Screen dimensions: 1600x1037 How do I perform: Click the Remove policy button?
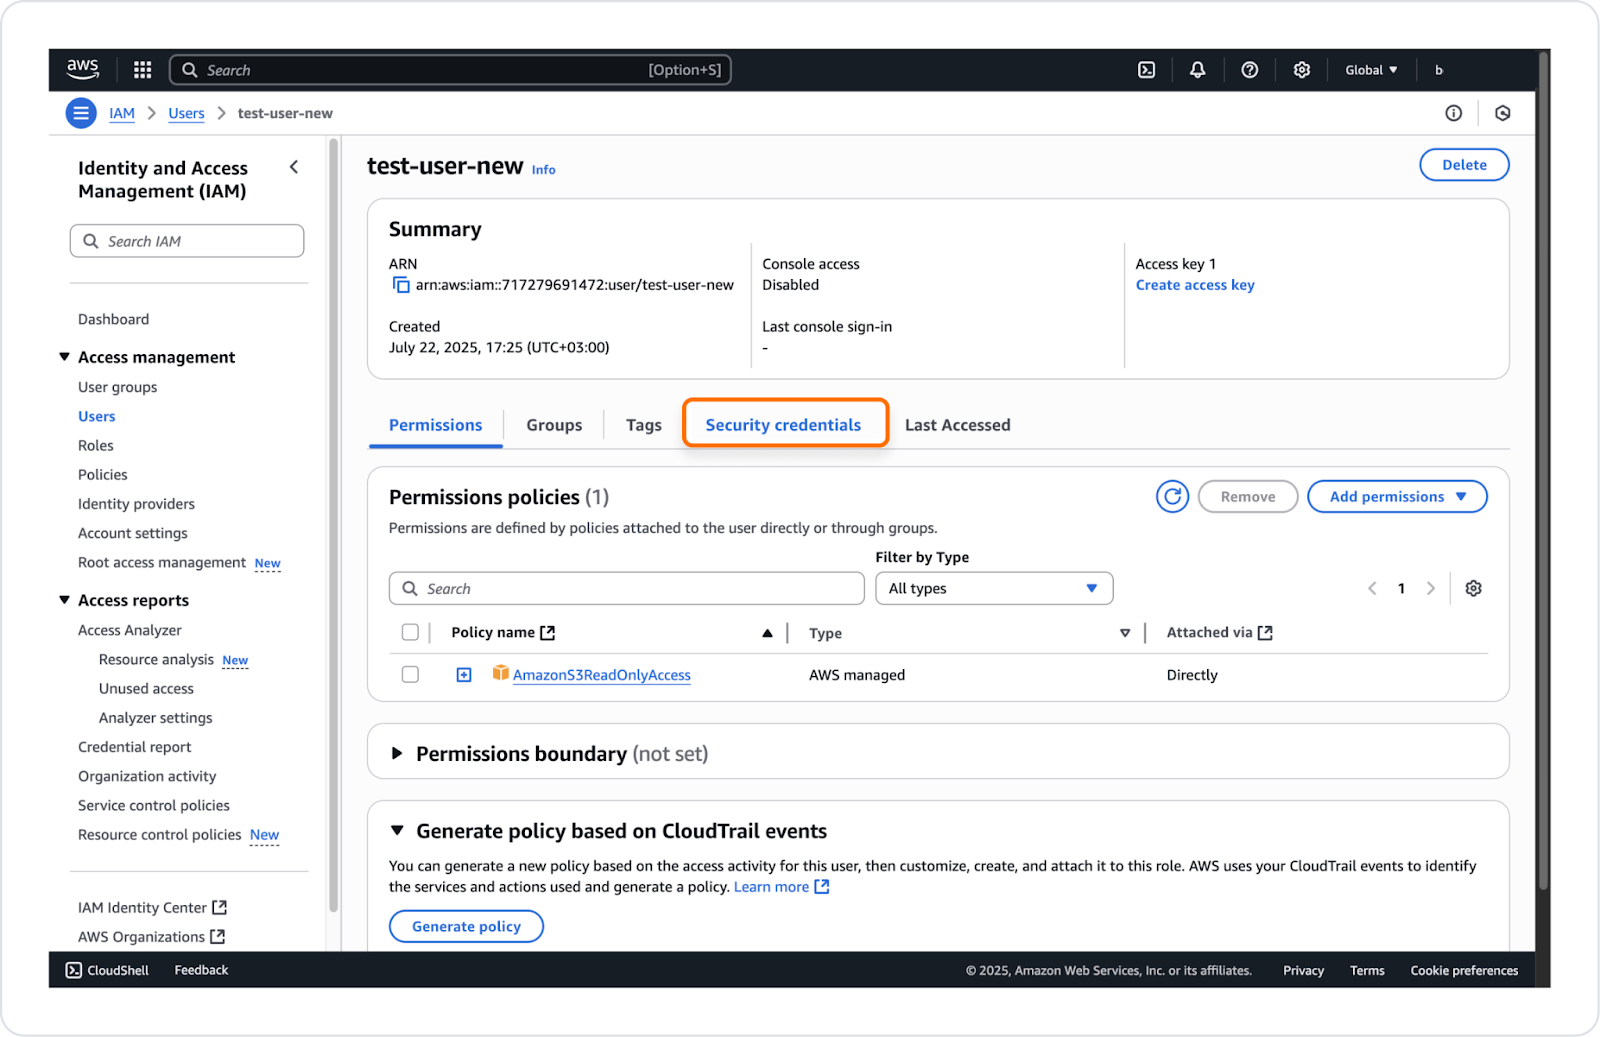[1247, 496]
